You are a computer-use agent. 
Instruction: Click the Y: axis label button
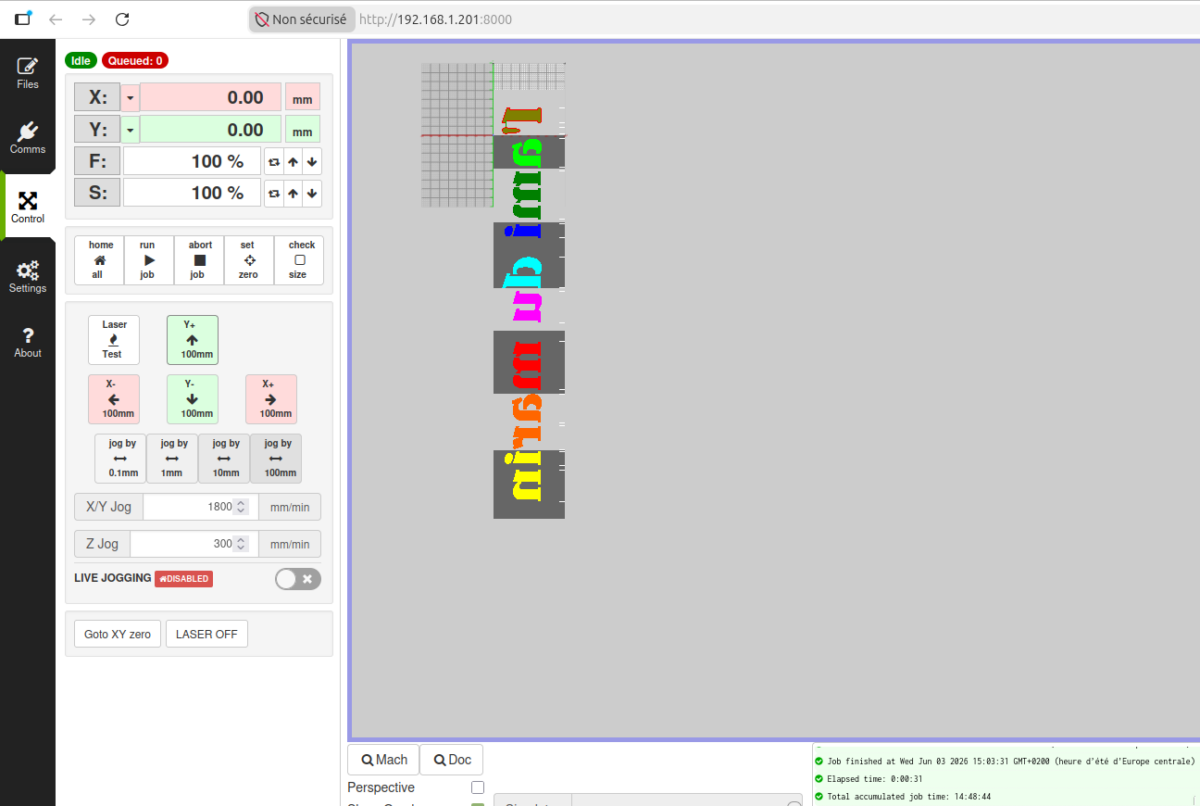98,130
